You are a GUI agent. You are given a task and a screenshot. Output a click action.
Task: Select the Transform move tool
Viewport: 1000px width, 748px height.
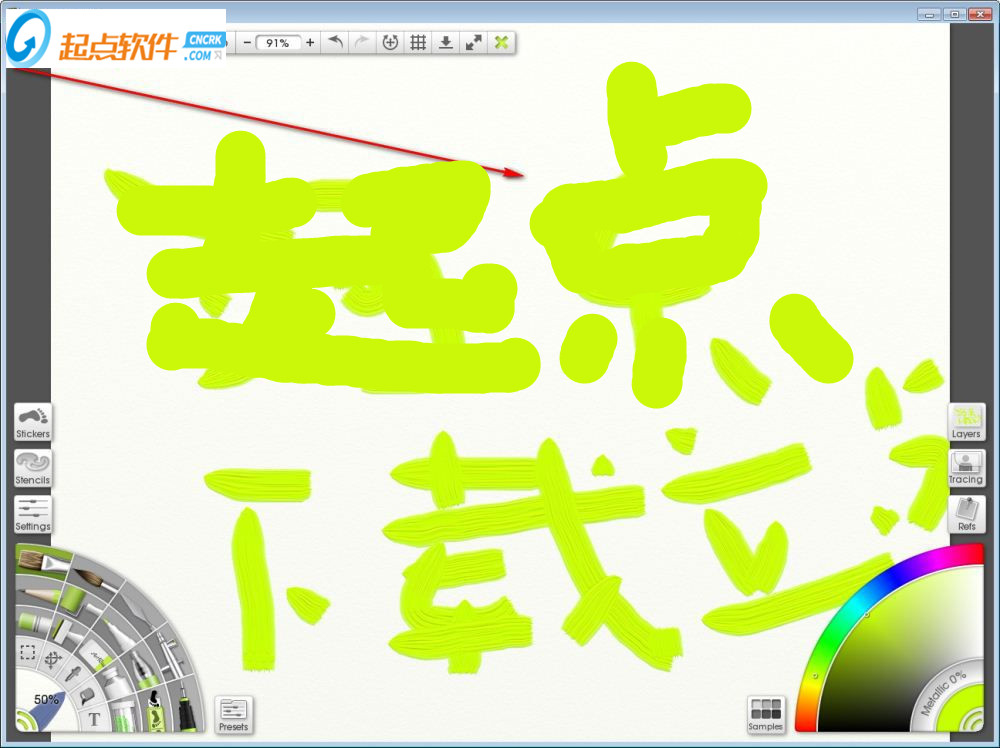pyautogui.click(x=52, y=660)
